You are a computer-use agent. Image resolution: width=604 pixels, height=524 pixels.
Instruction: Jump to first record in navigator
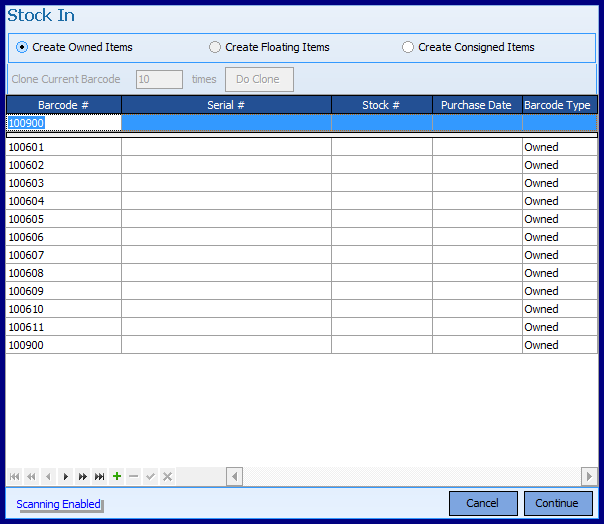14,477
